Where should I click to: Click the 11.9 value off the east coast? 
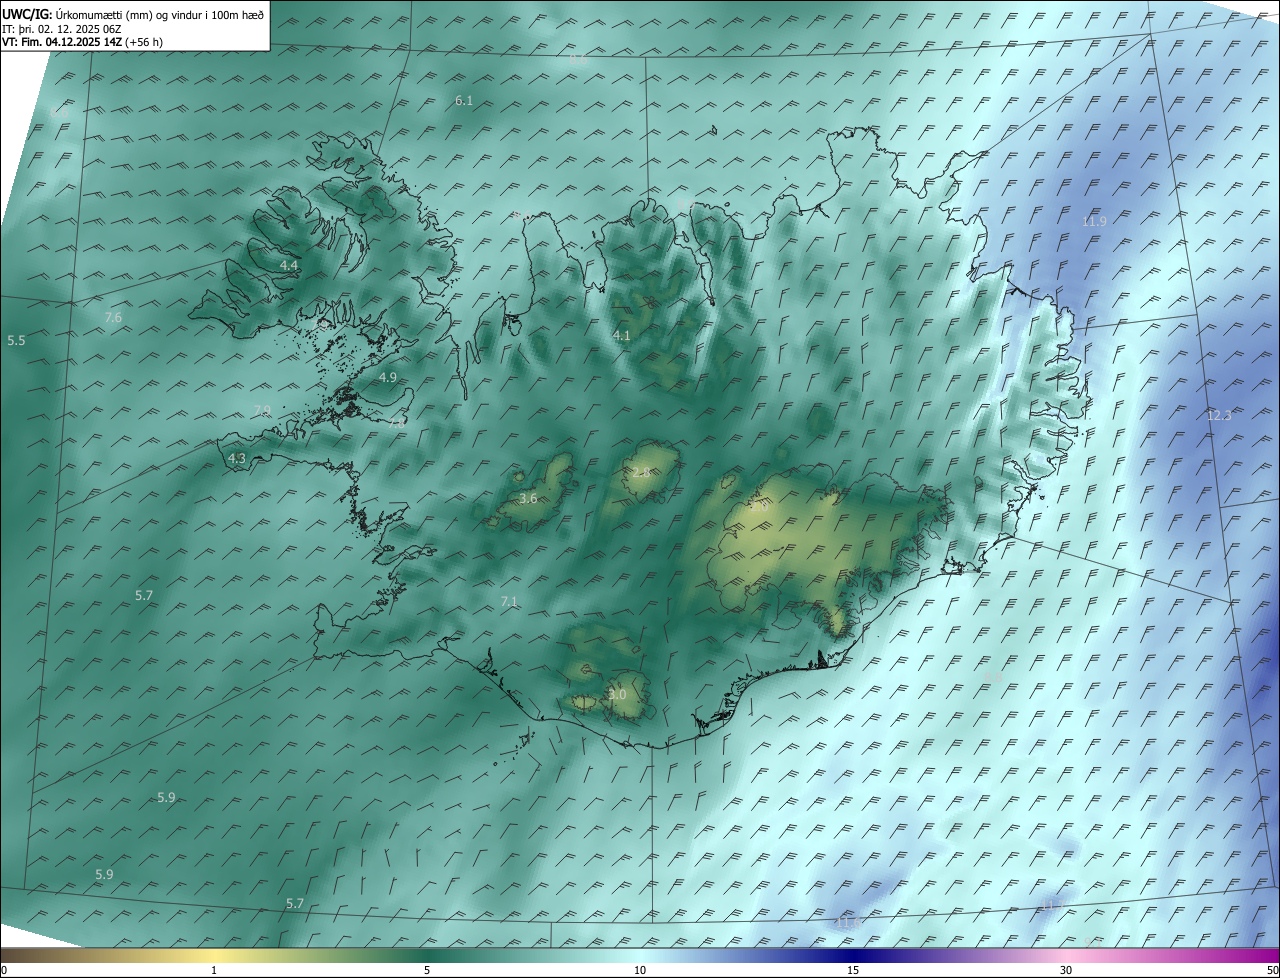coord(1095,221)
